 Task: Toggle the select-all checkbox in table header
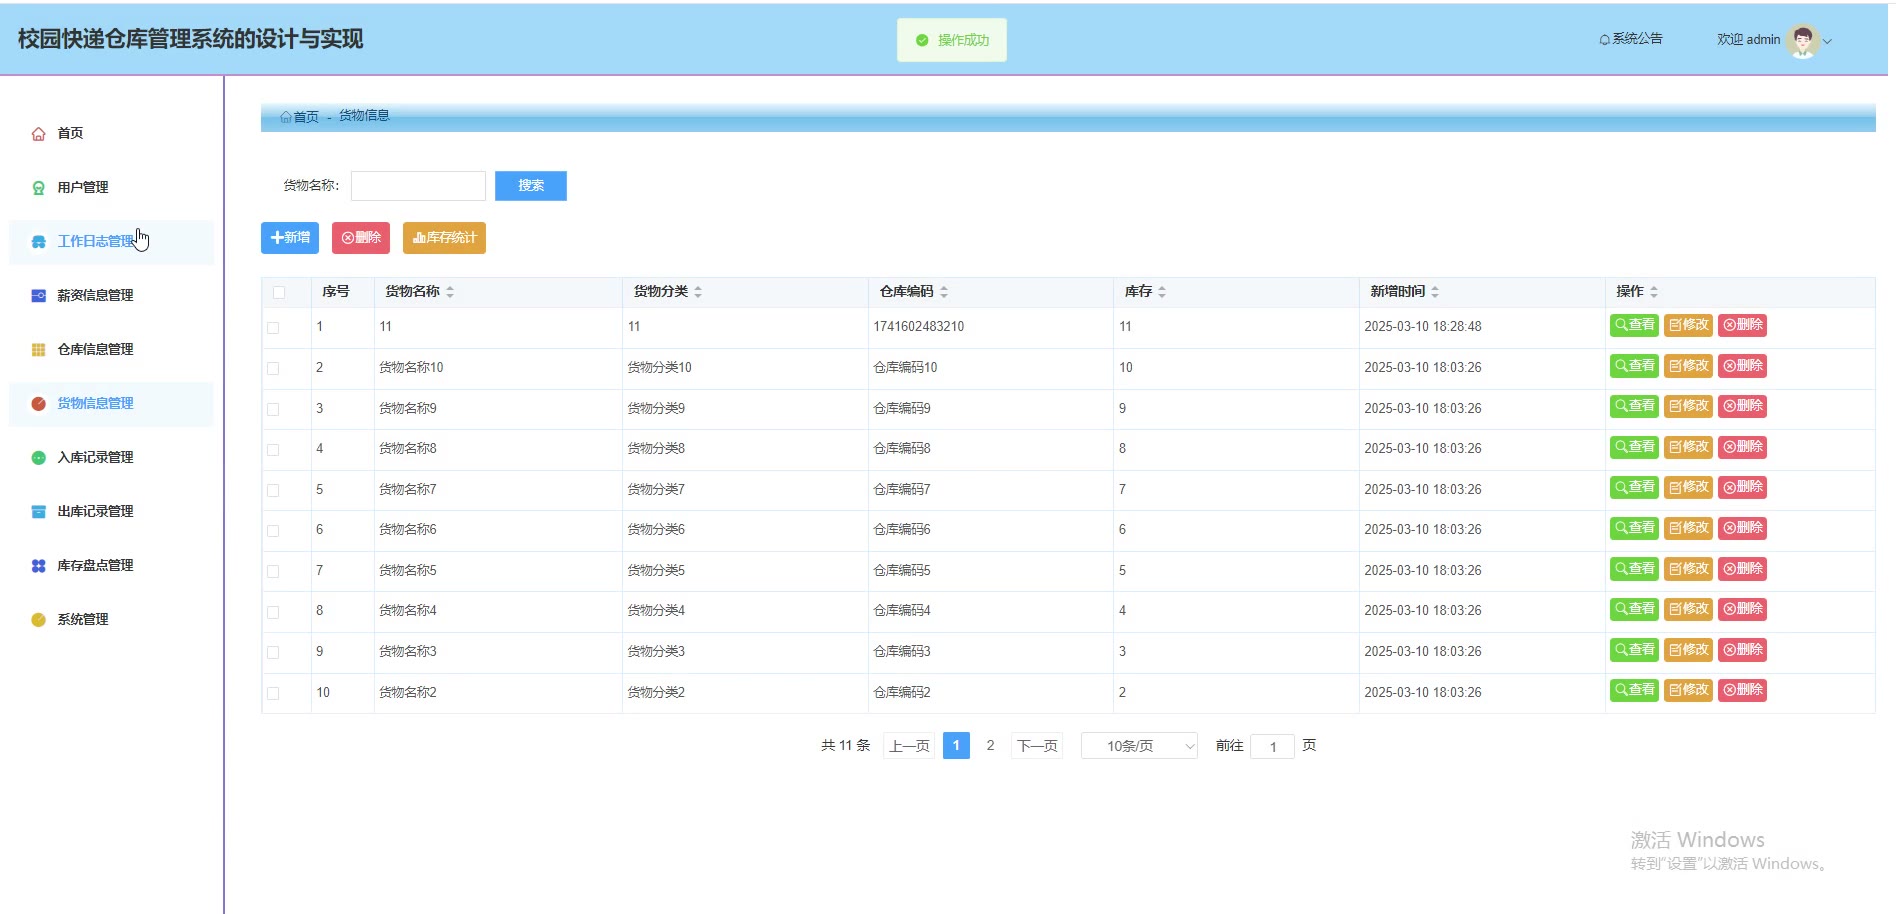pos(279,292)
